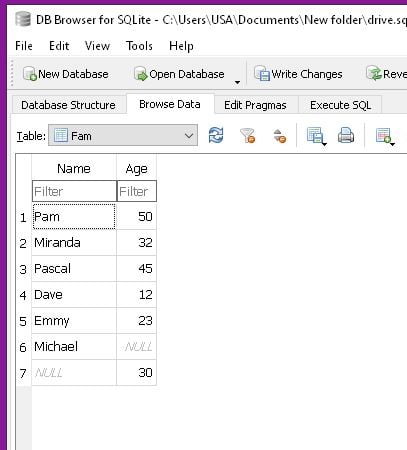Click the Write Changes toolbar button

(298, 74)
